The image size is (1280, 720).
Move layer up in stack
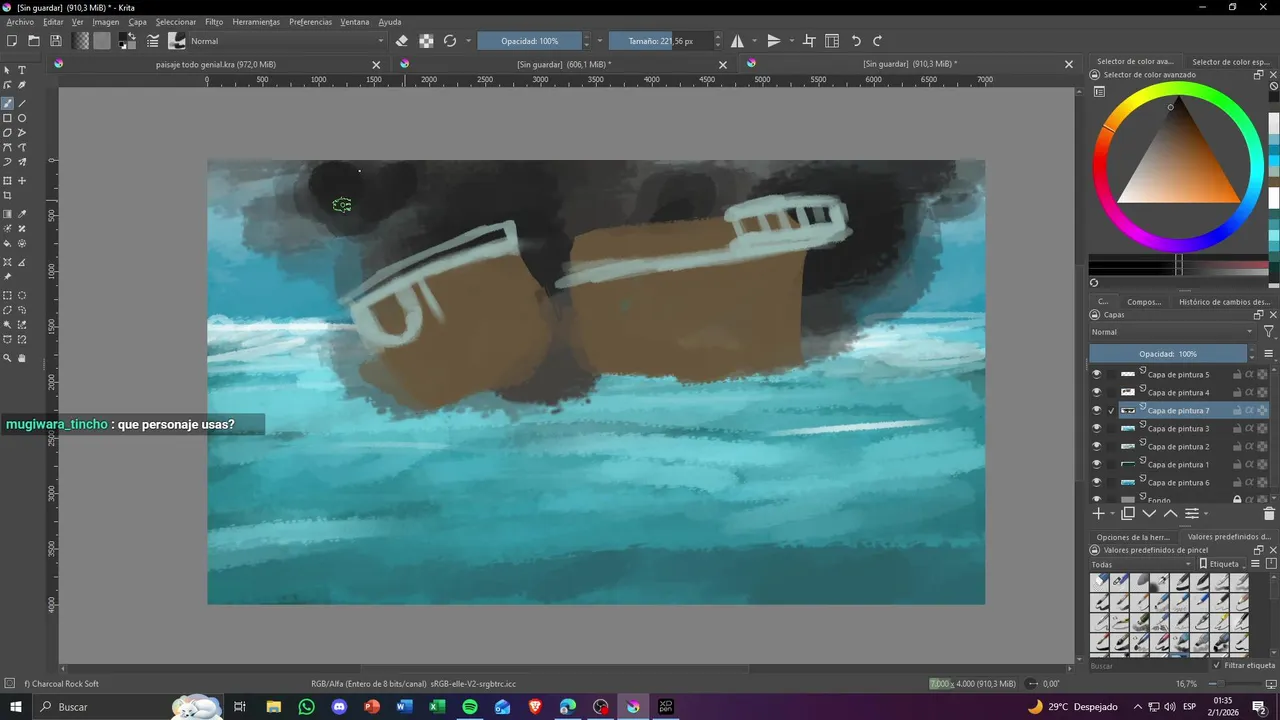1170,513
